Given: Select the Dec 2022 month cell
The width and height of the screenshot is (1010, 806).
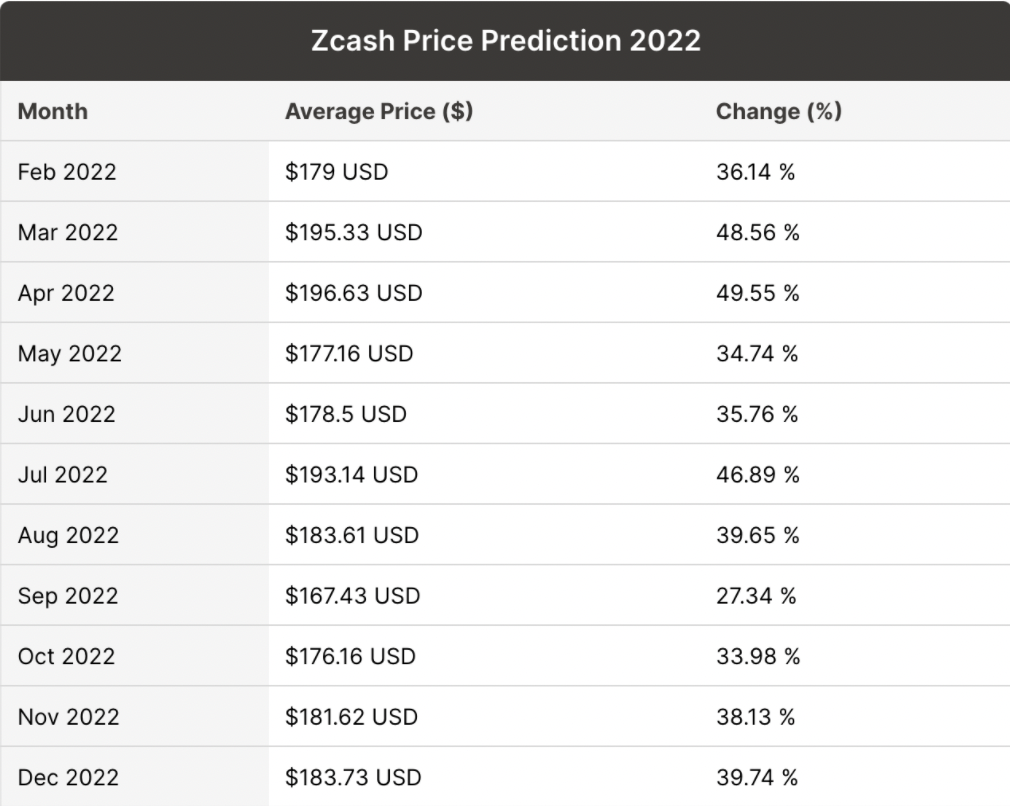Looking at the screenshot, I should pyautogui.click(x=68, y=777).
